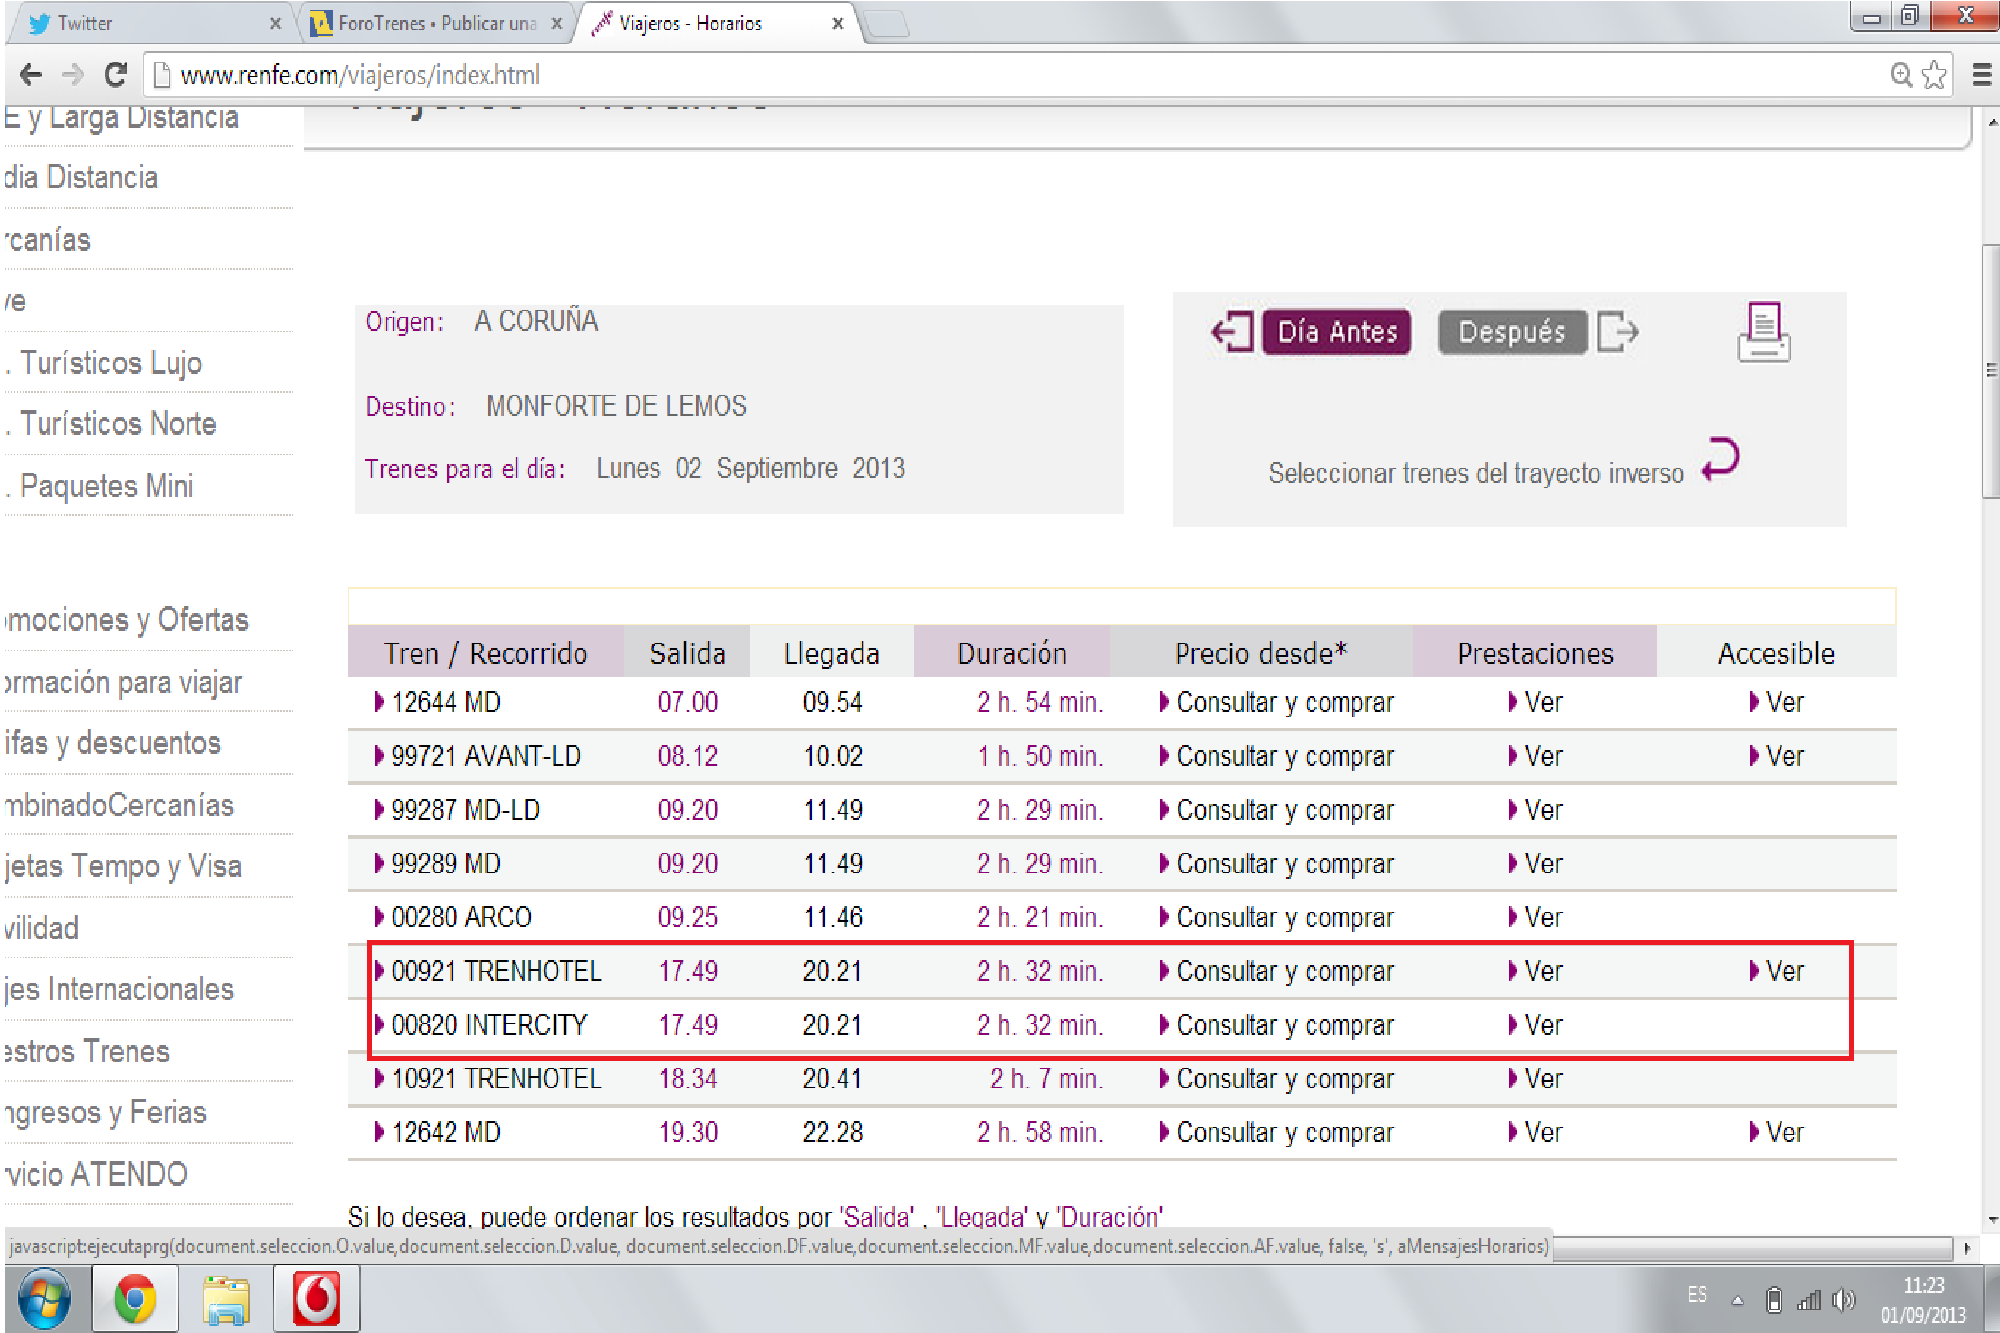Switch to the Twitter tab
The image size is (2000, 1333).
point(150,23)
